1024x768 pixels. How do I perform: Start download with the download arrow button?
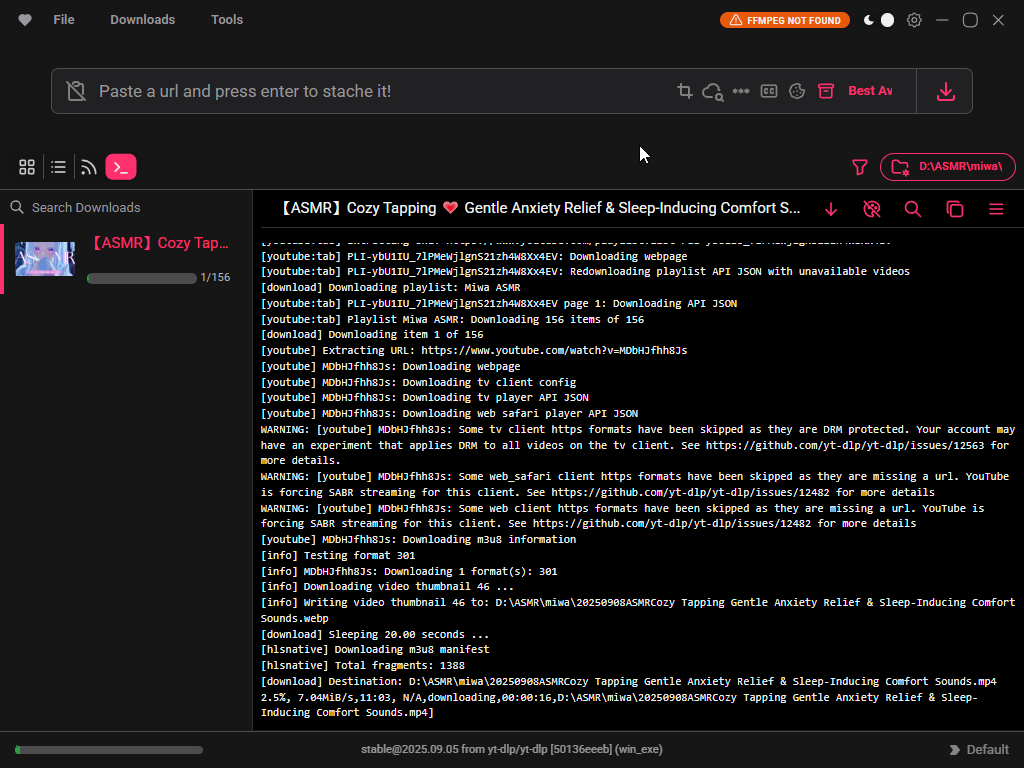click(x=945, y=91)
